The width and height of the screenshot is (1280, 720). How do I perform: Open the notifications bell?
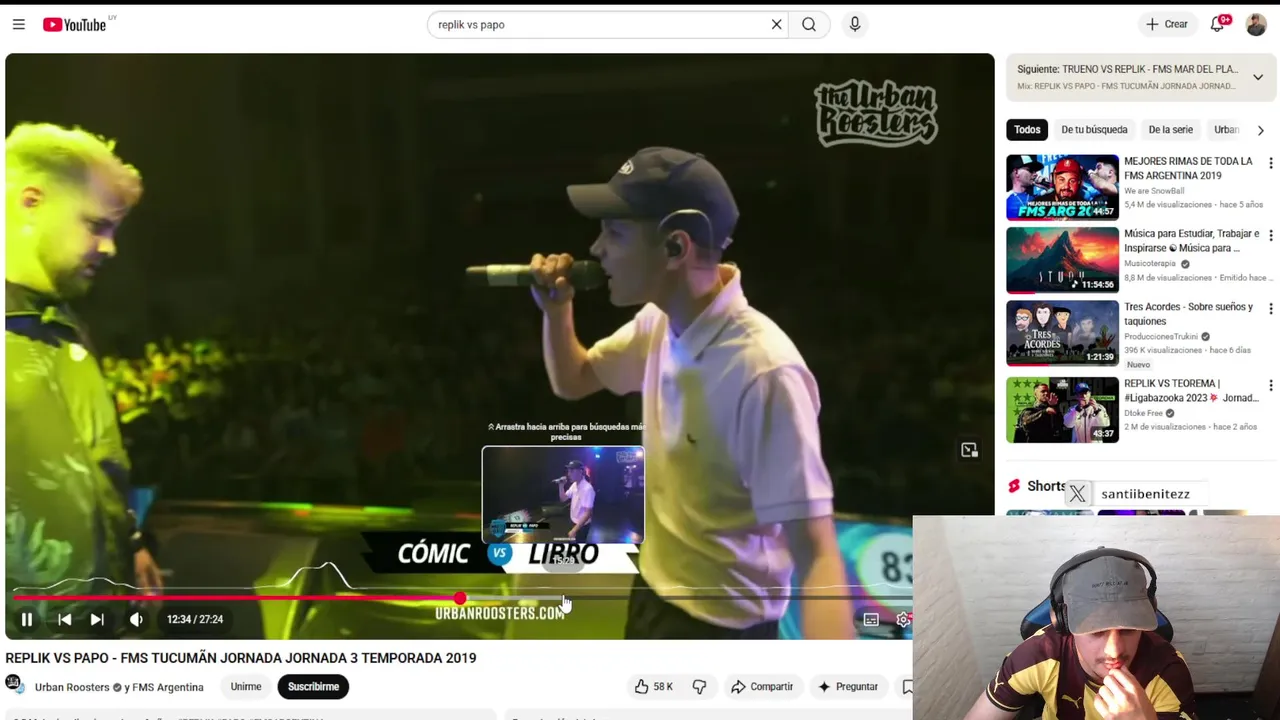coord(1217,24)
